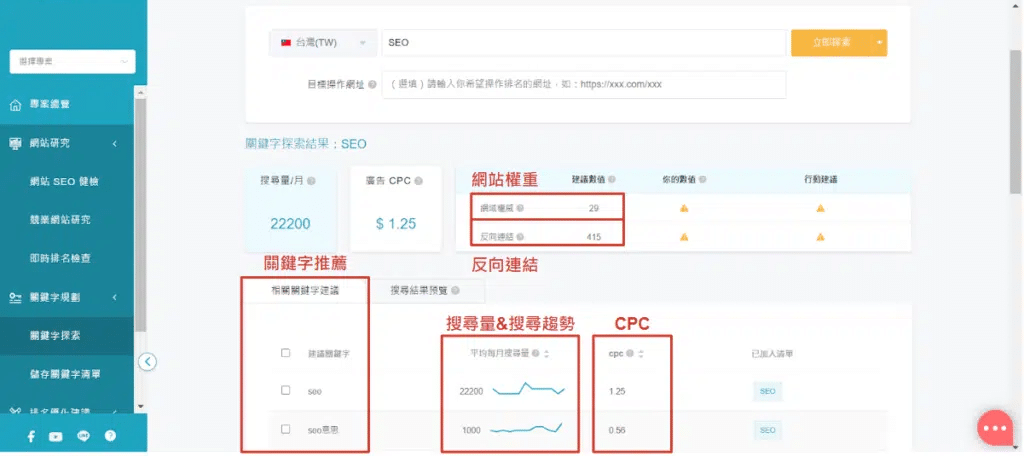1024x456 pixels.
Task: Click info icon next to 廣告 CPC
Action: pos(418,181)
